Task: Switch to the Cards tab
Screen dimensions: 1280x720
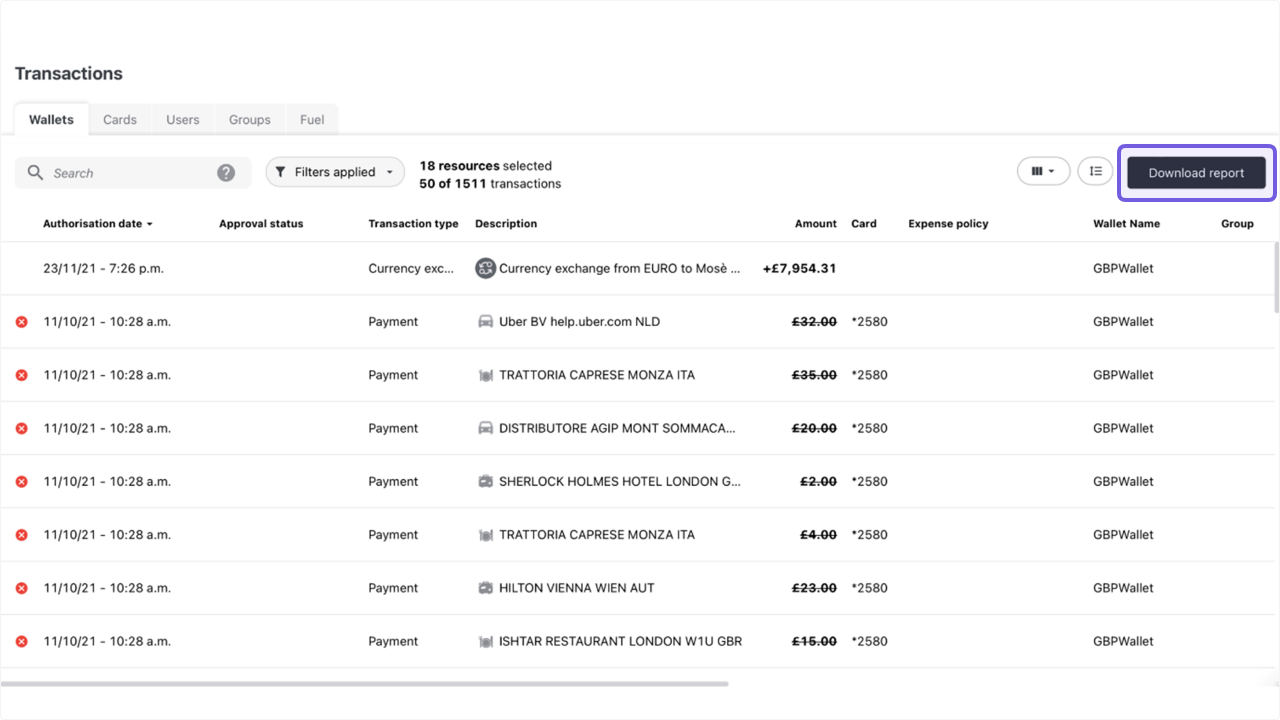Action: (120, 119)
